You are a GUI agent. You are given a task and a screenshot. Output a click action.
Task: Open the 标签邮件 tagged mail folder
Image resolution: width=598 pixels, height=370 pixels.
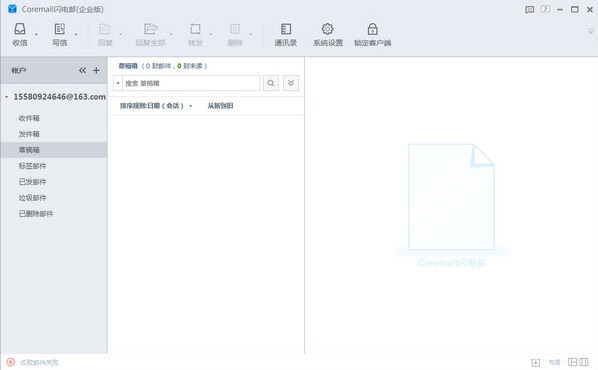32,166
